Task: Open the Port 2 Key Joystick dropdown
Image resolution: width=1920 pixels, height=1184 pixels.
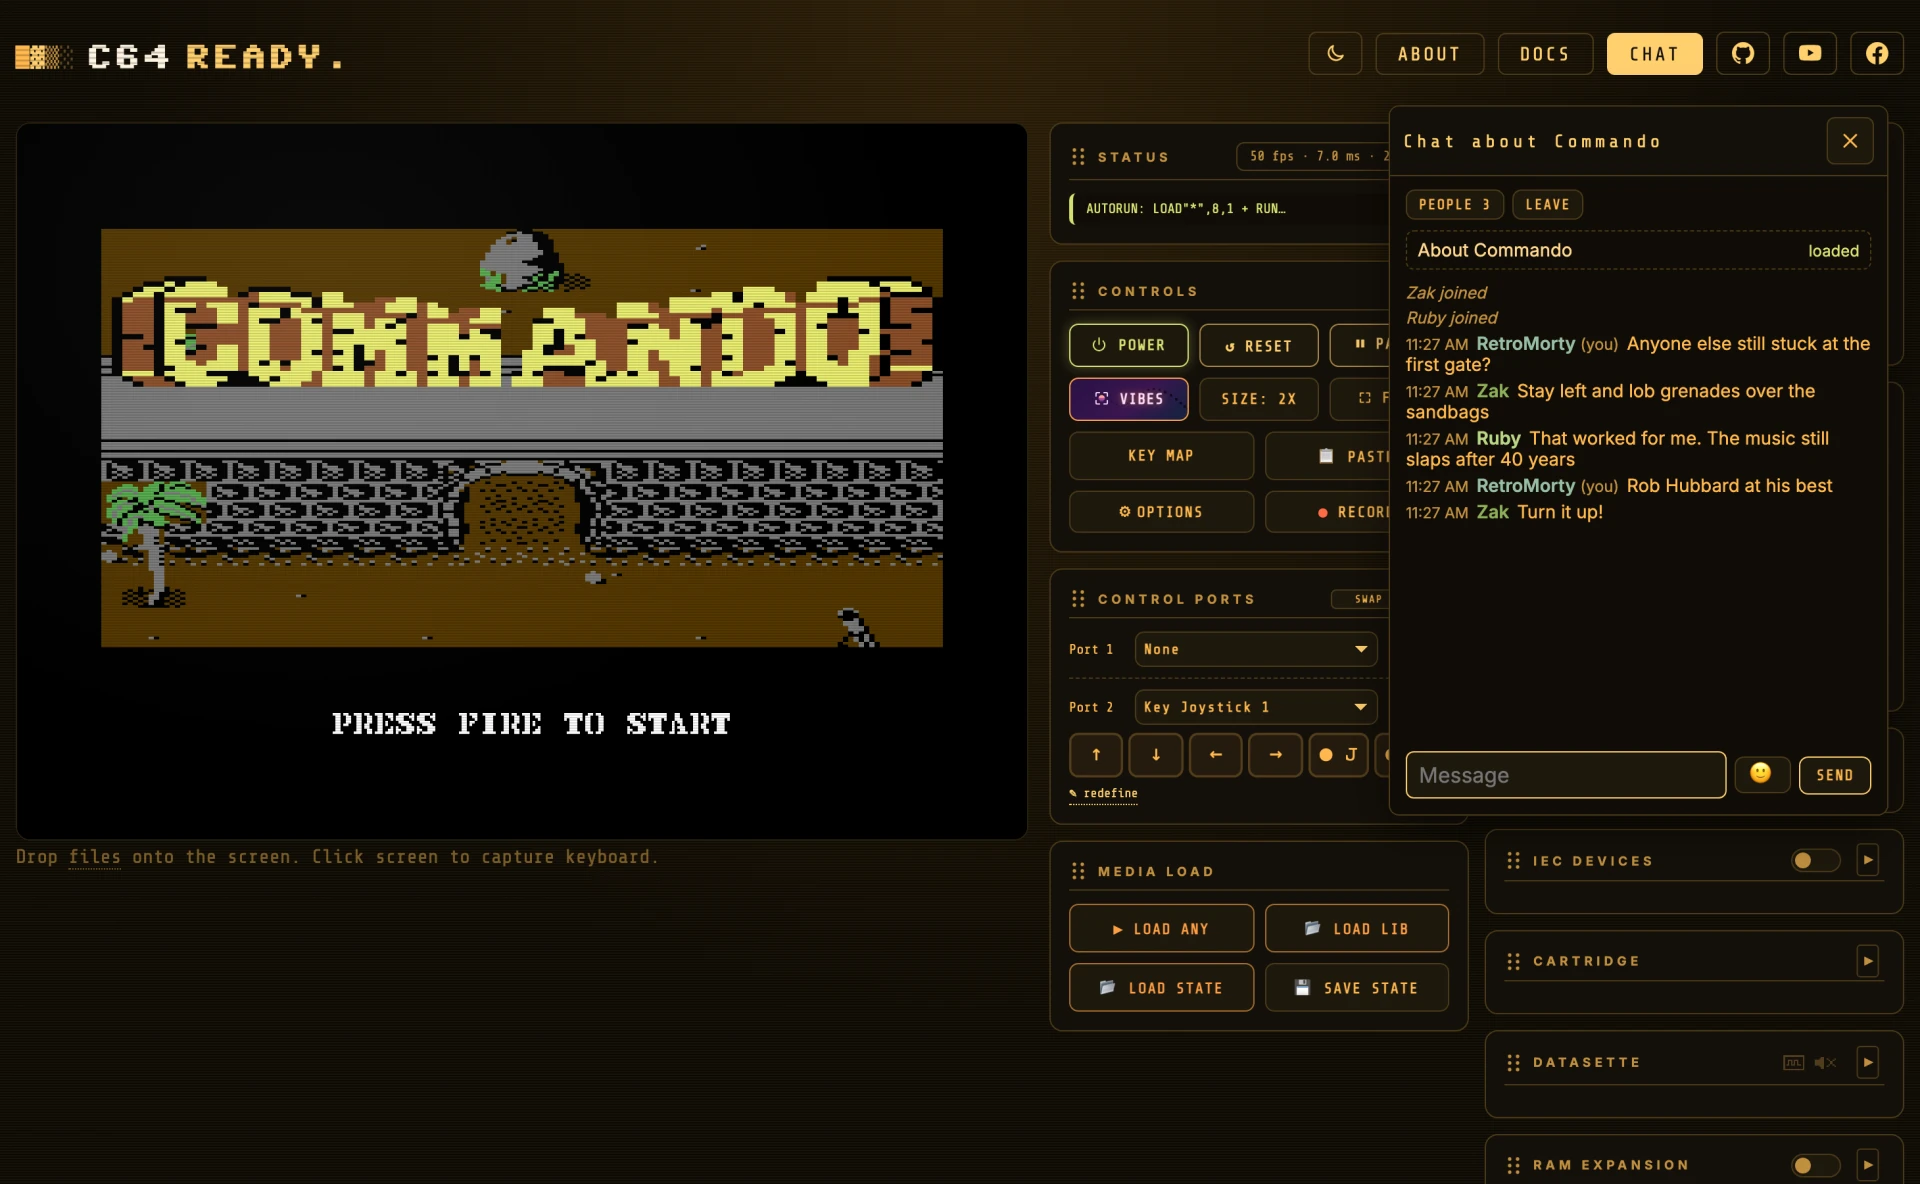Action: tap(1256, 707)
